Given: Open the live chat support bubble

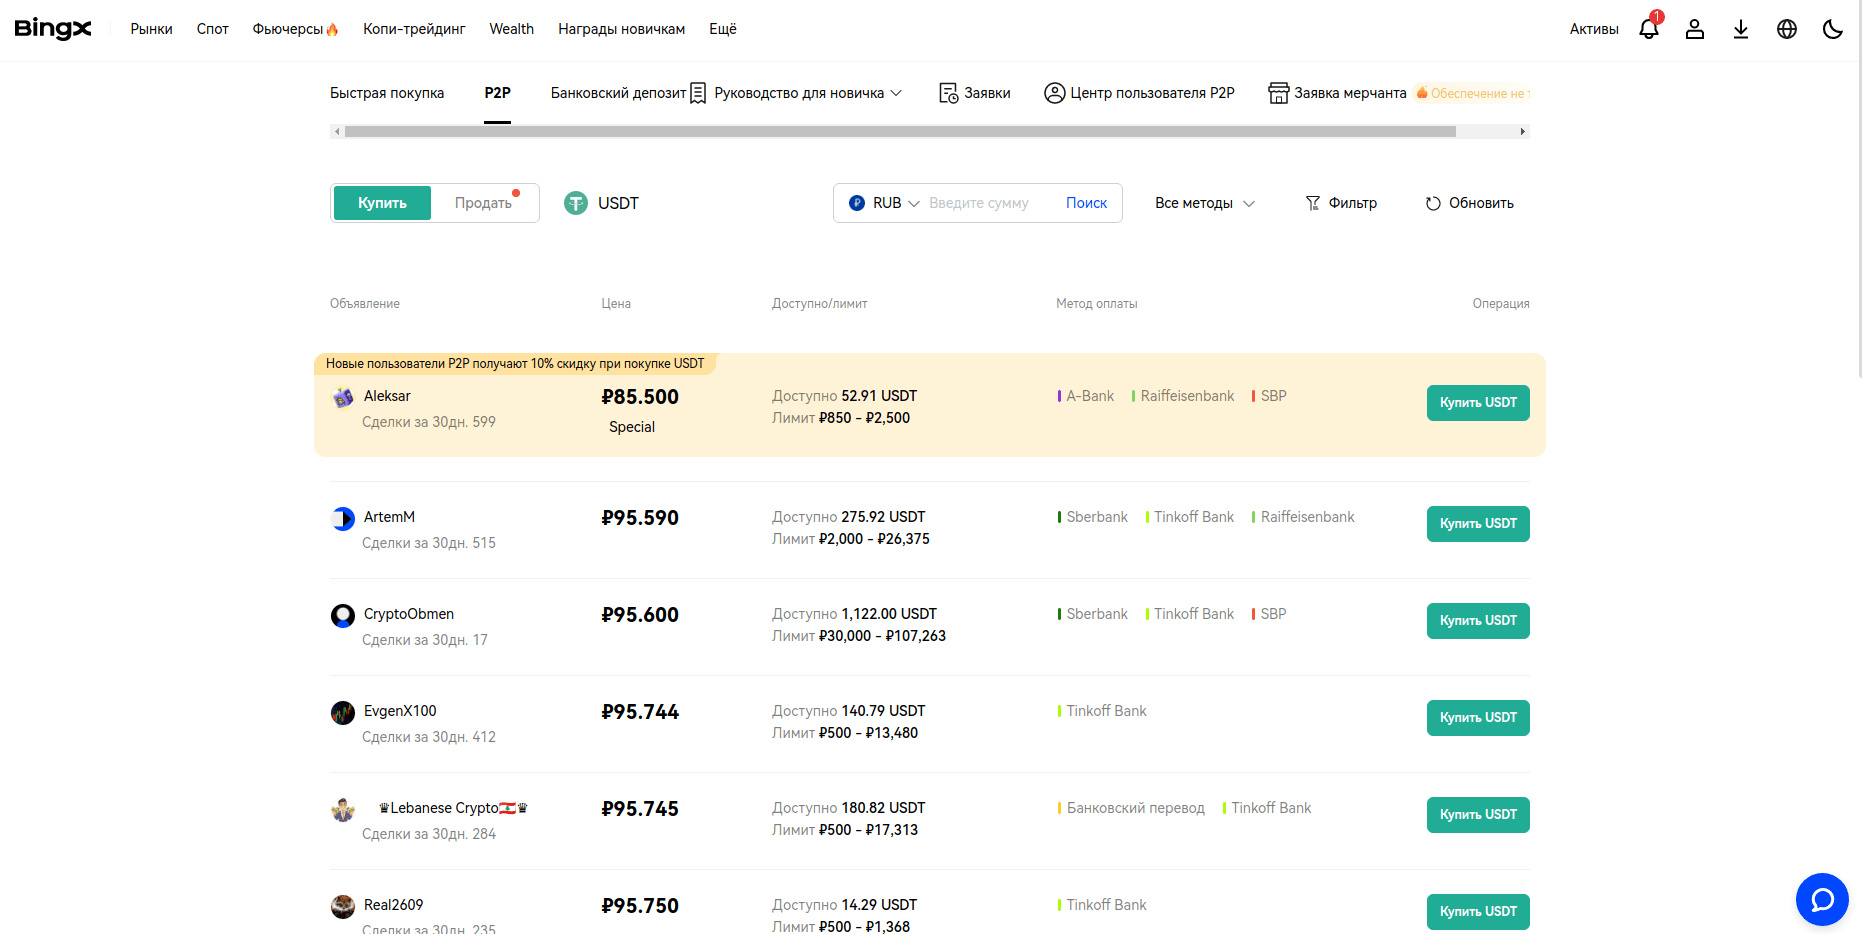Looking at the screenshot, I should tap(1821, 899).
